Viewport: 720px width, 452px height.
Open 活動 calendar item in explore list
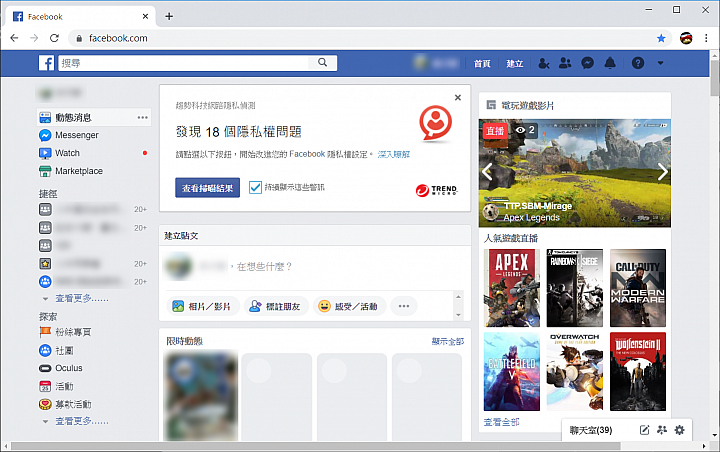click(x=56, y=386)
